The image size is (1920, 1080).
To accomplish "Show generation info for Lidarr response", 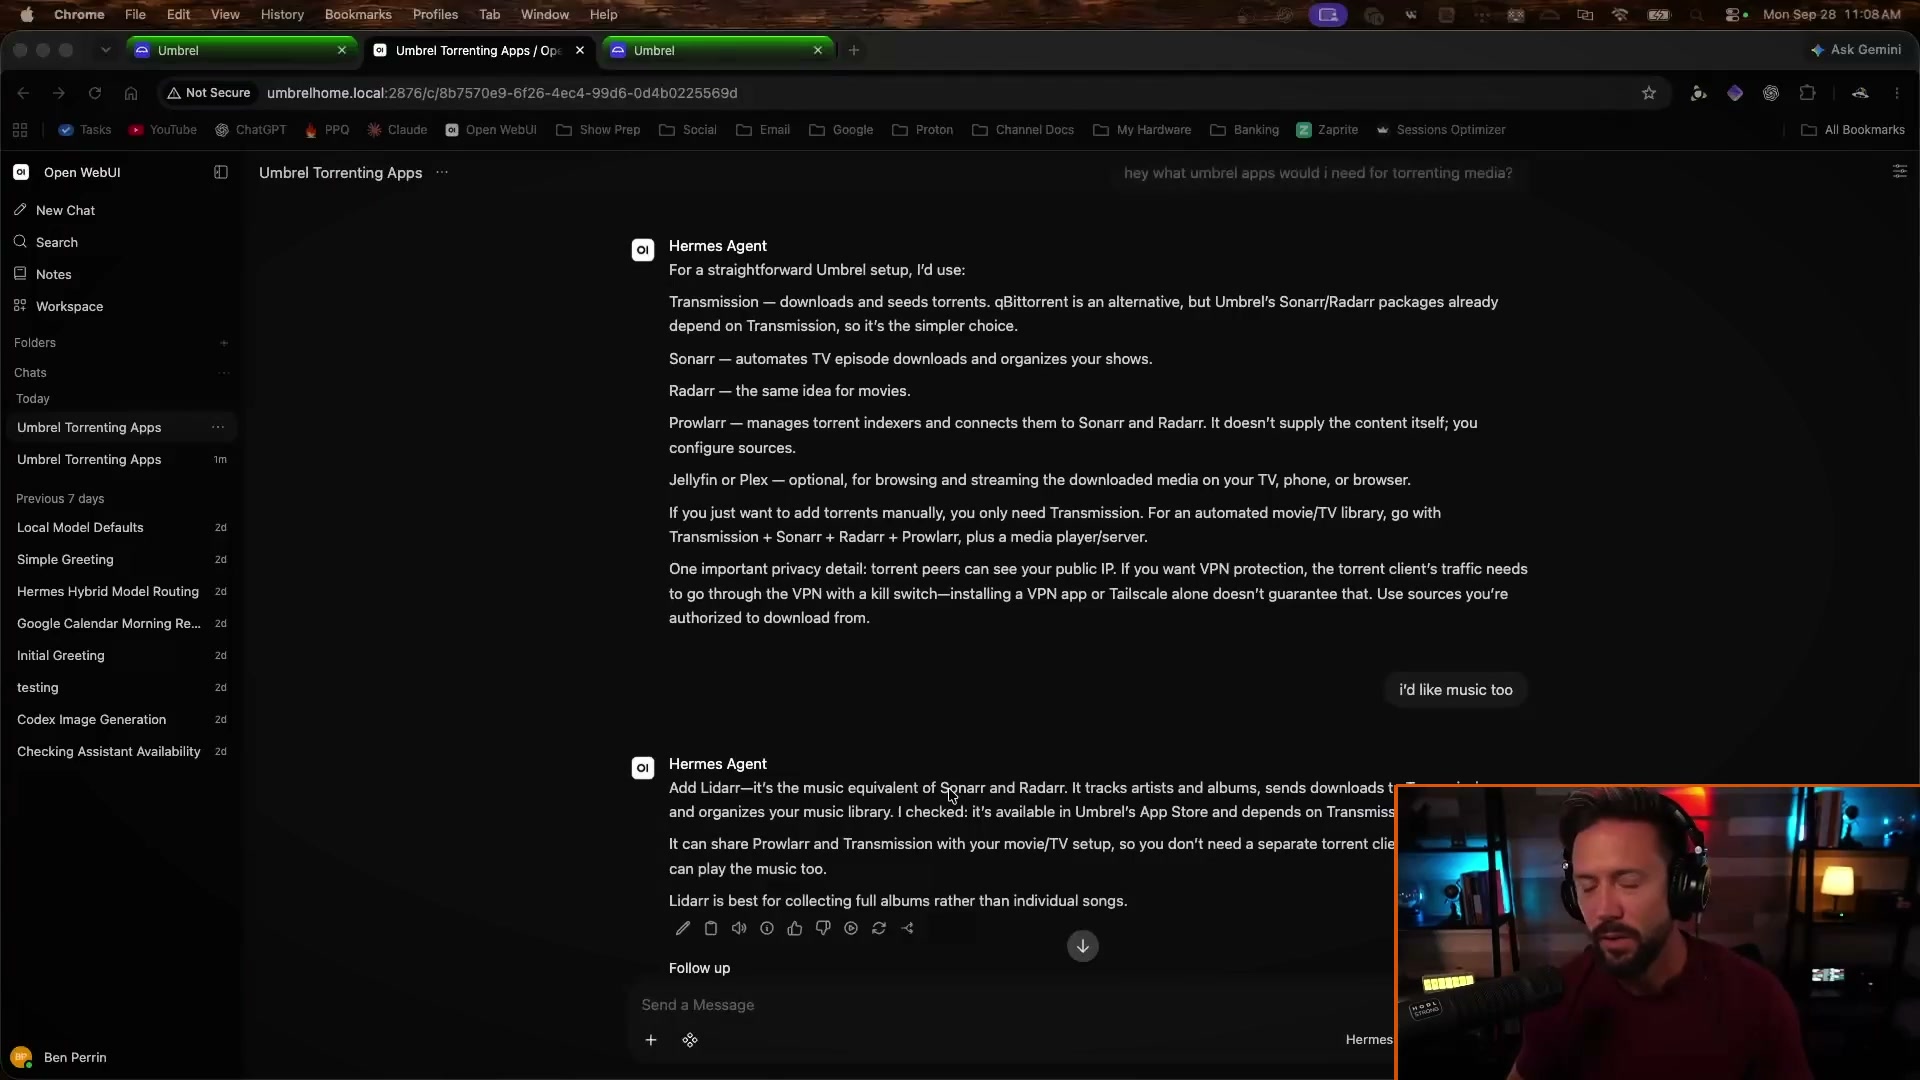I will pyautogui.click(x=767, y=928).
